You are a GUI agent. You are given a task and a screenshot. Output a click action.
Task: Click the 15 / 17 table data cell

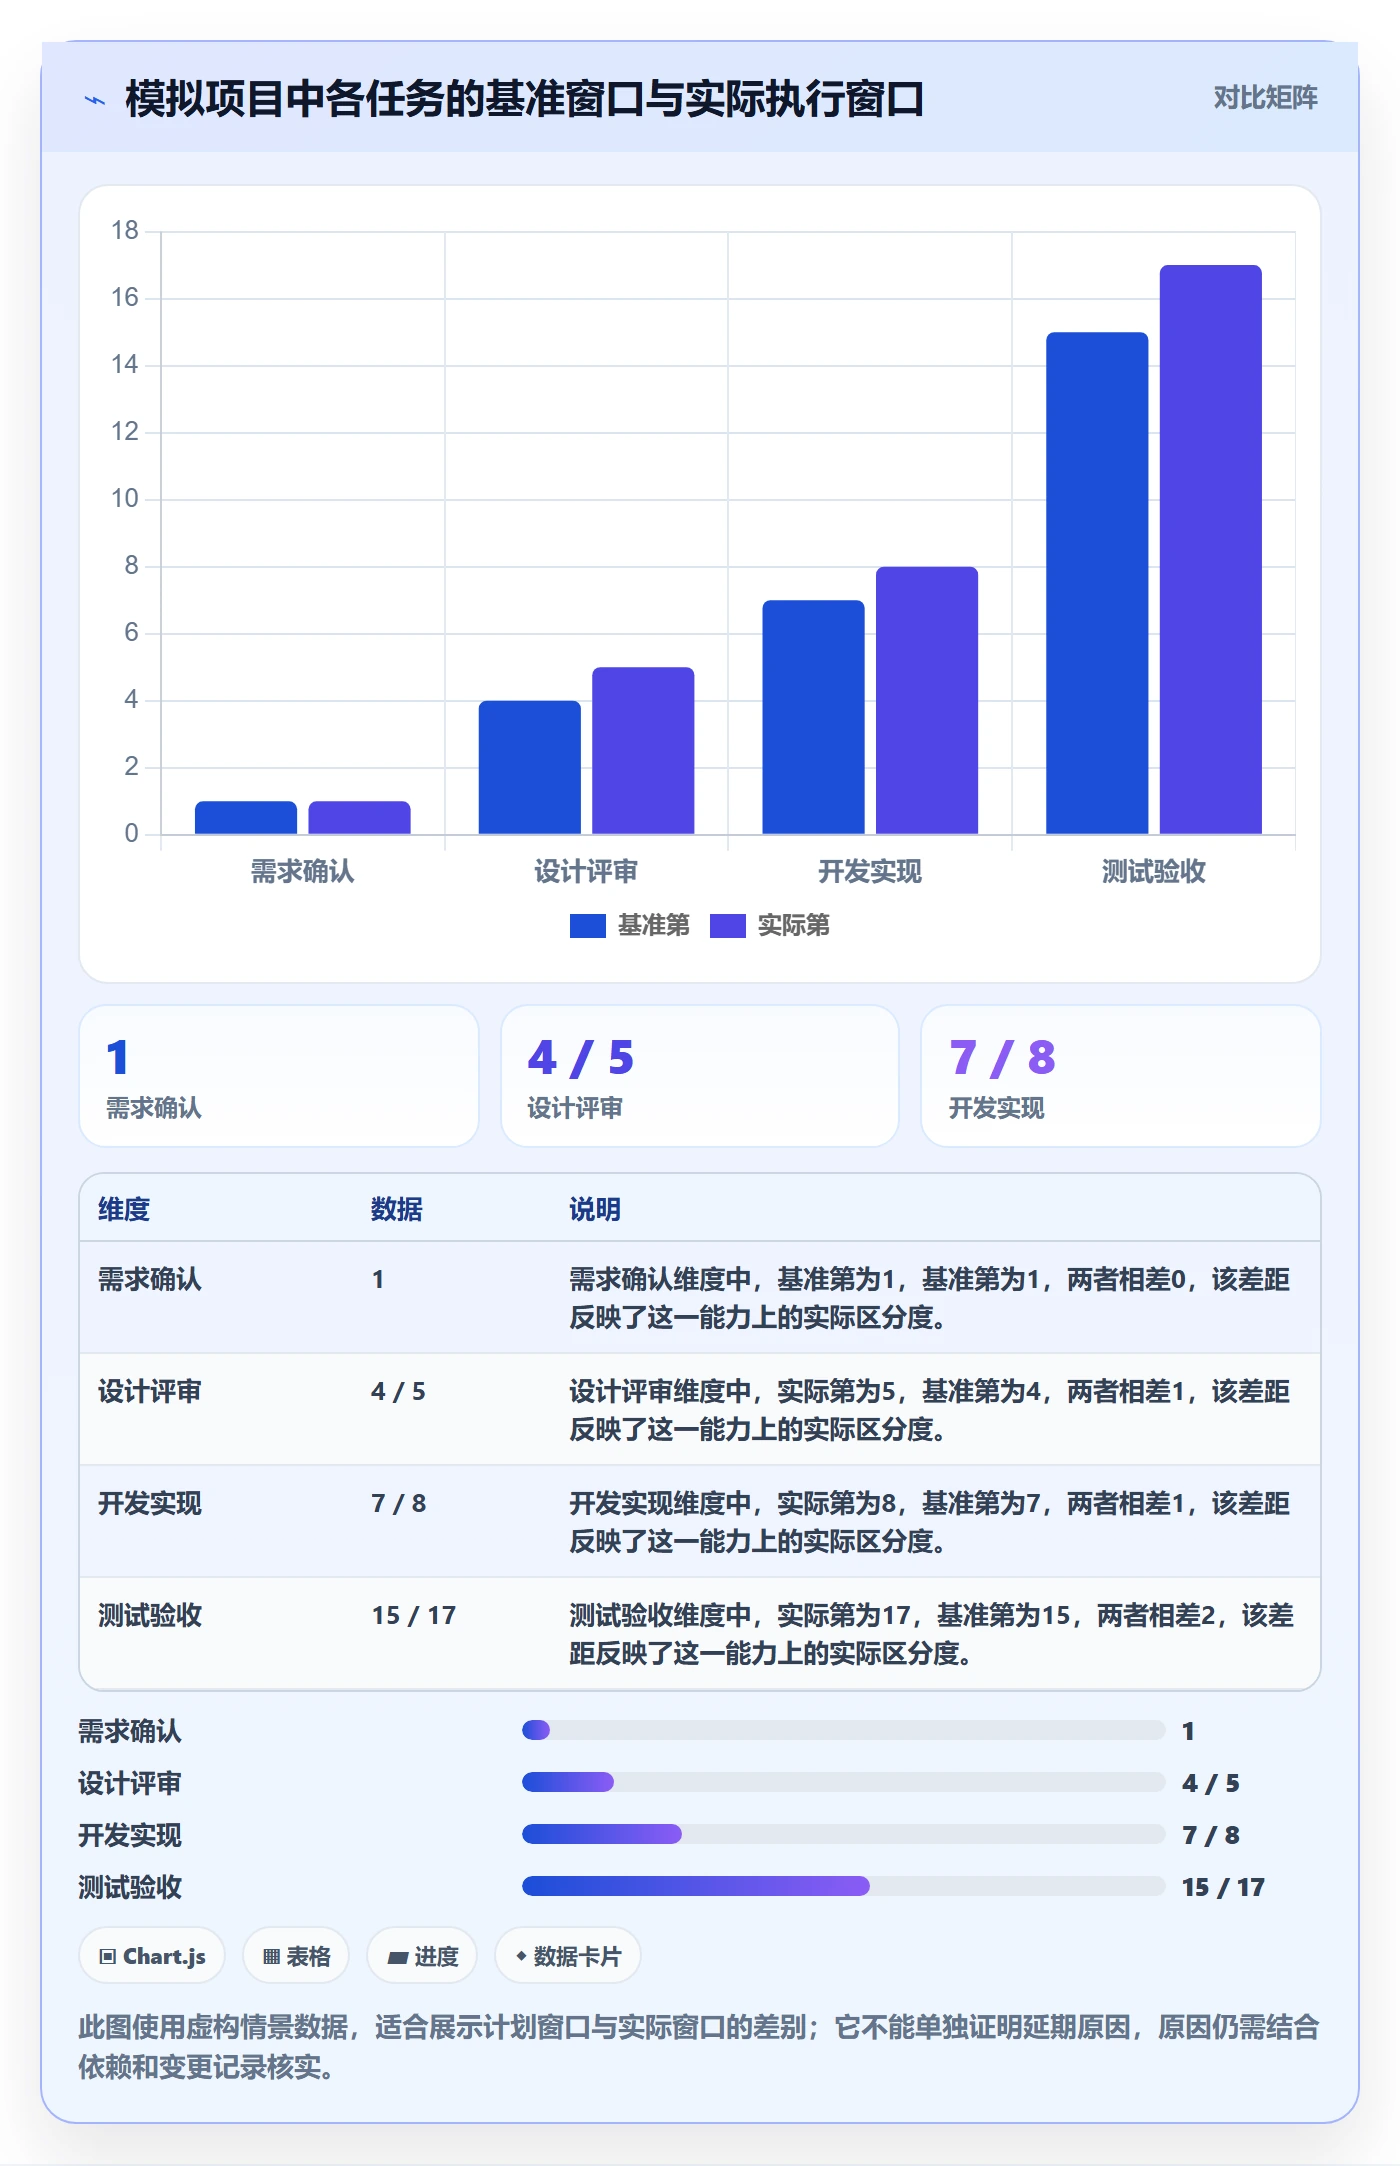coord(414,1615)
